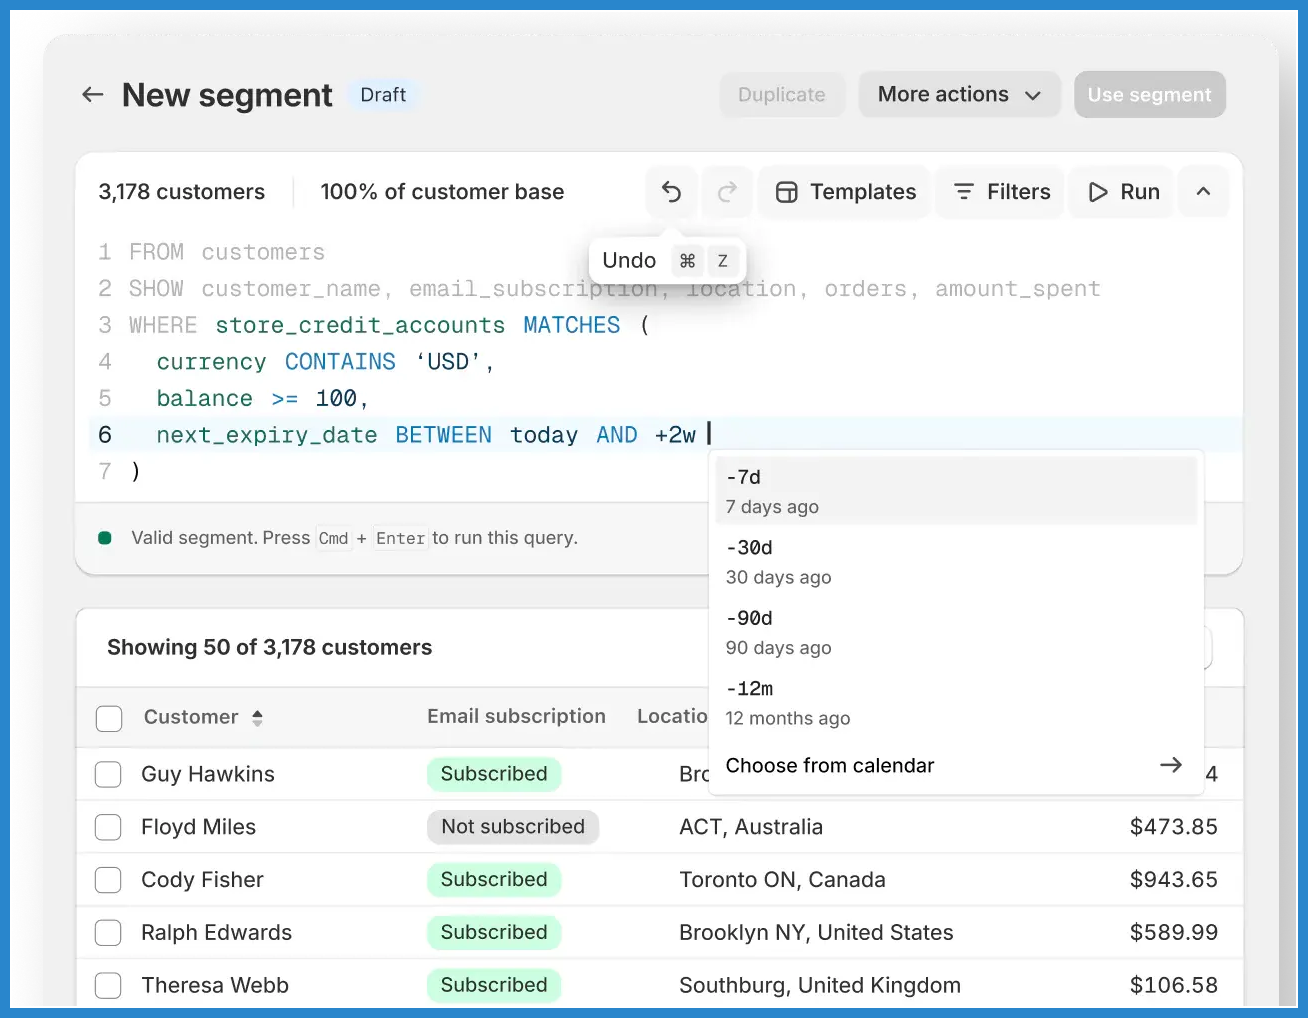Click the $106.58 amount

click(1173, 985)
